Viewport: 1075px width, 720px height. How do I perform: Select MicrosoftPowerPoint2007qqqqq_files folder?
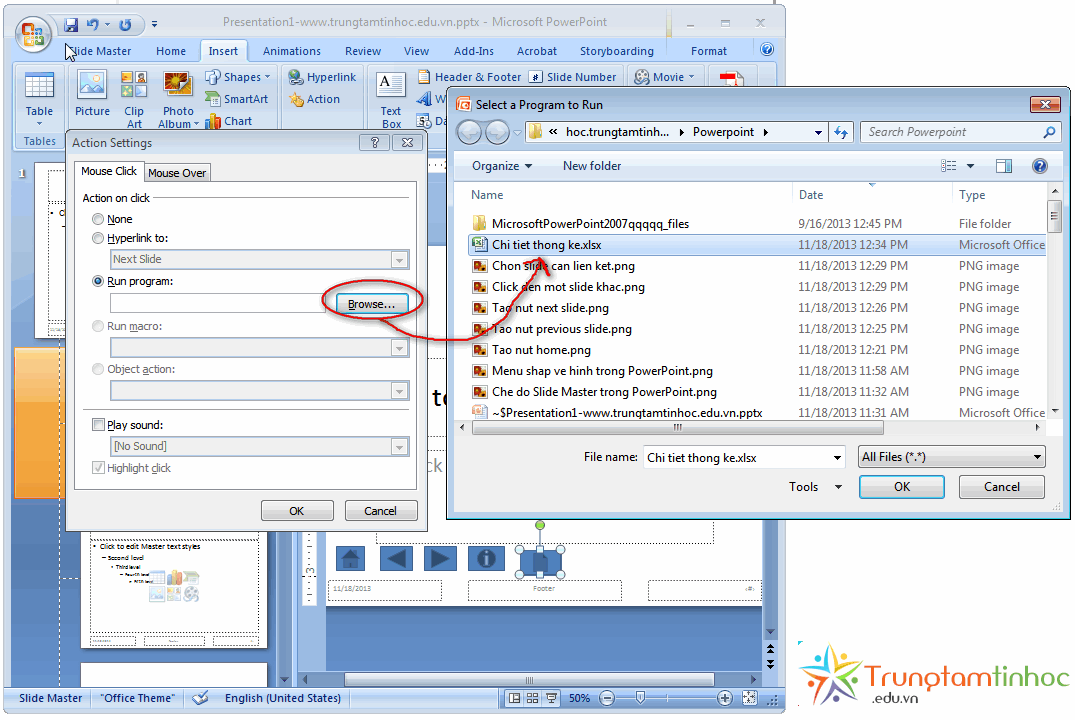pyautogui.click(x=590, y=224)
